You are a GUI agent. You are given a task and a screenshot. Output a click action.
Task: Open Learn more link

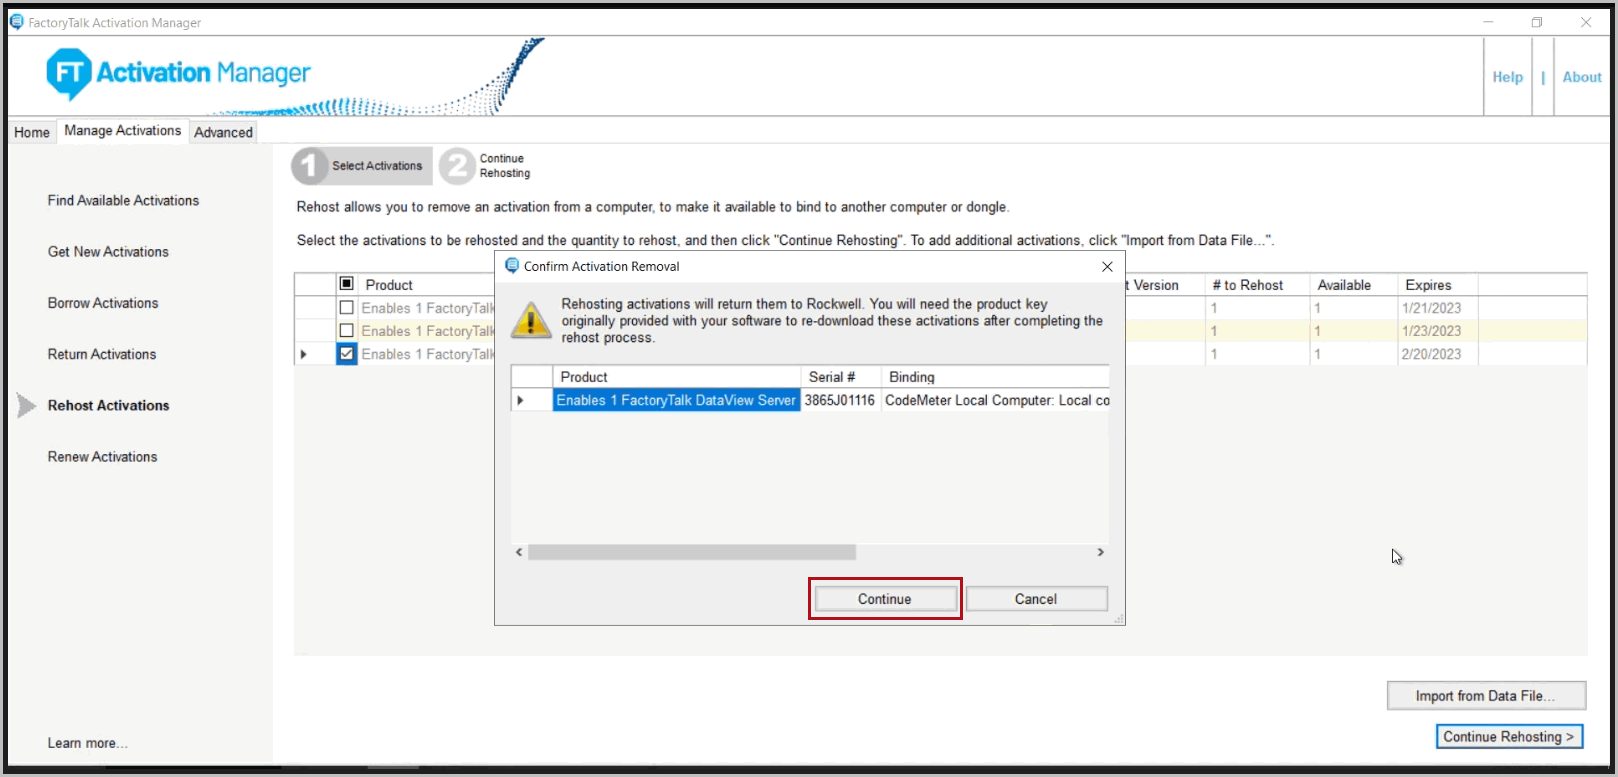pyautogui.click(x=87, y=743)
